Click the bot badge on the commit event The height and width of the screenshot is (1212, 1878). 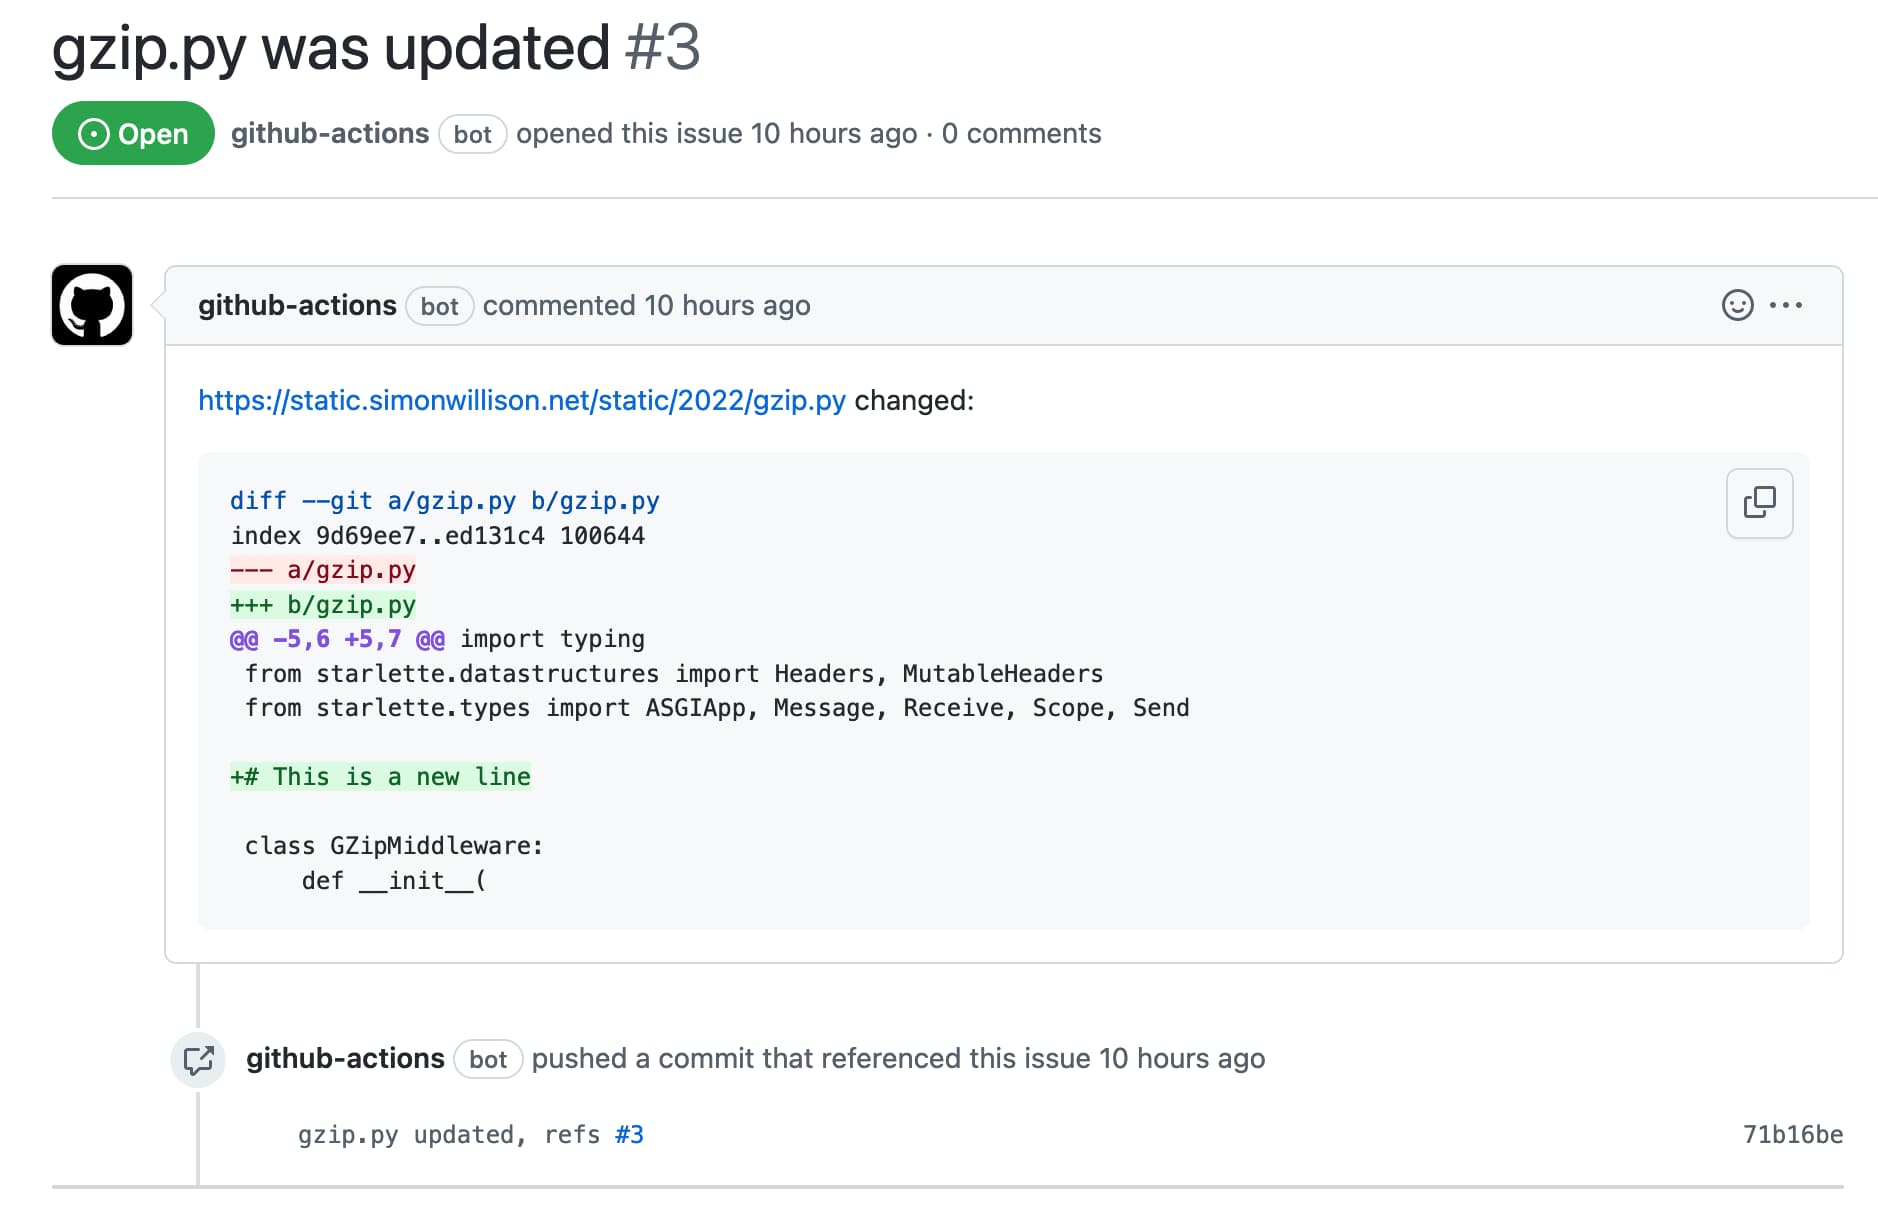[x=487, y=1059]
